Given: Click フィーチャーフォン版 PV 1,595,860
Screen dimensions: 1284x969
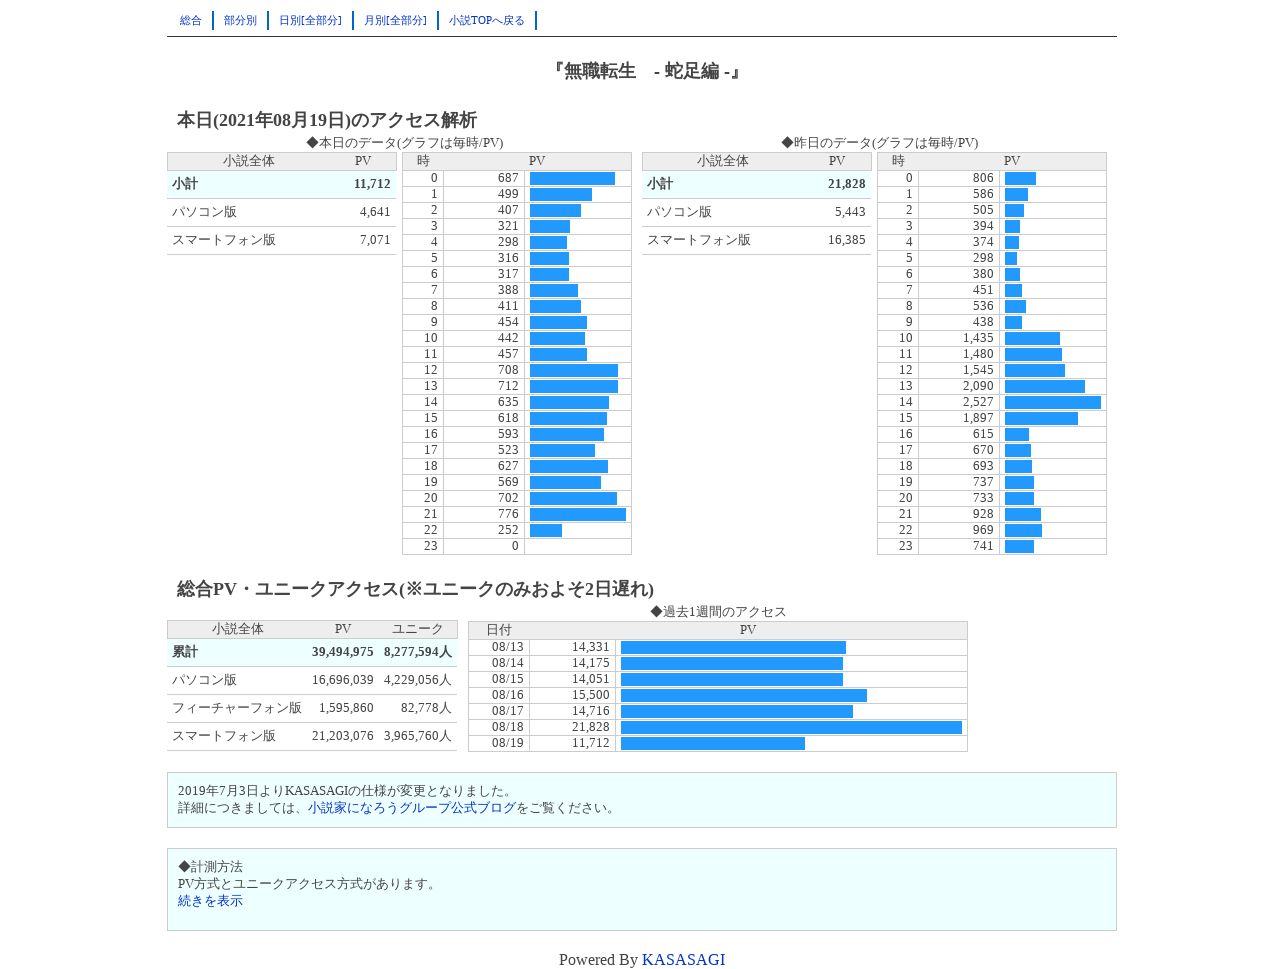Looking at the screenshot, I should coord(346,708).
